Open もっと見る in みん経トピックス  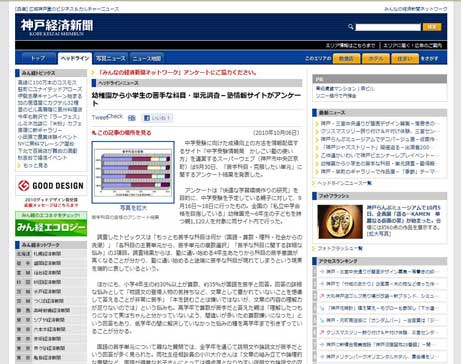click(x=35, y=165)
